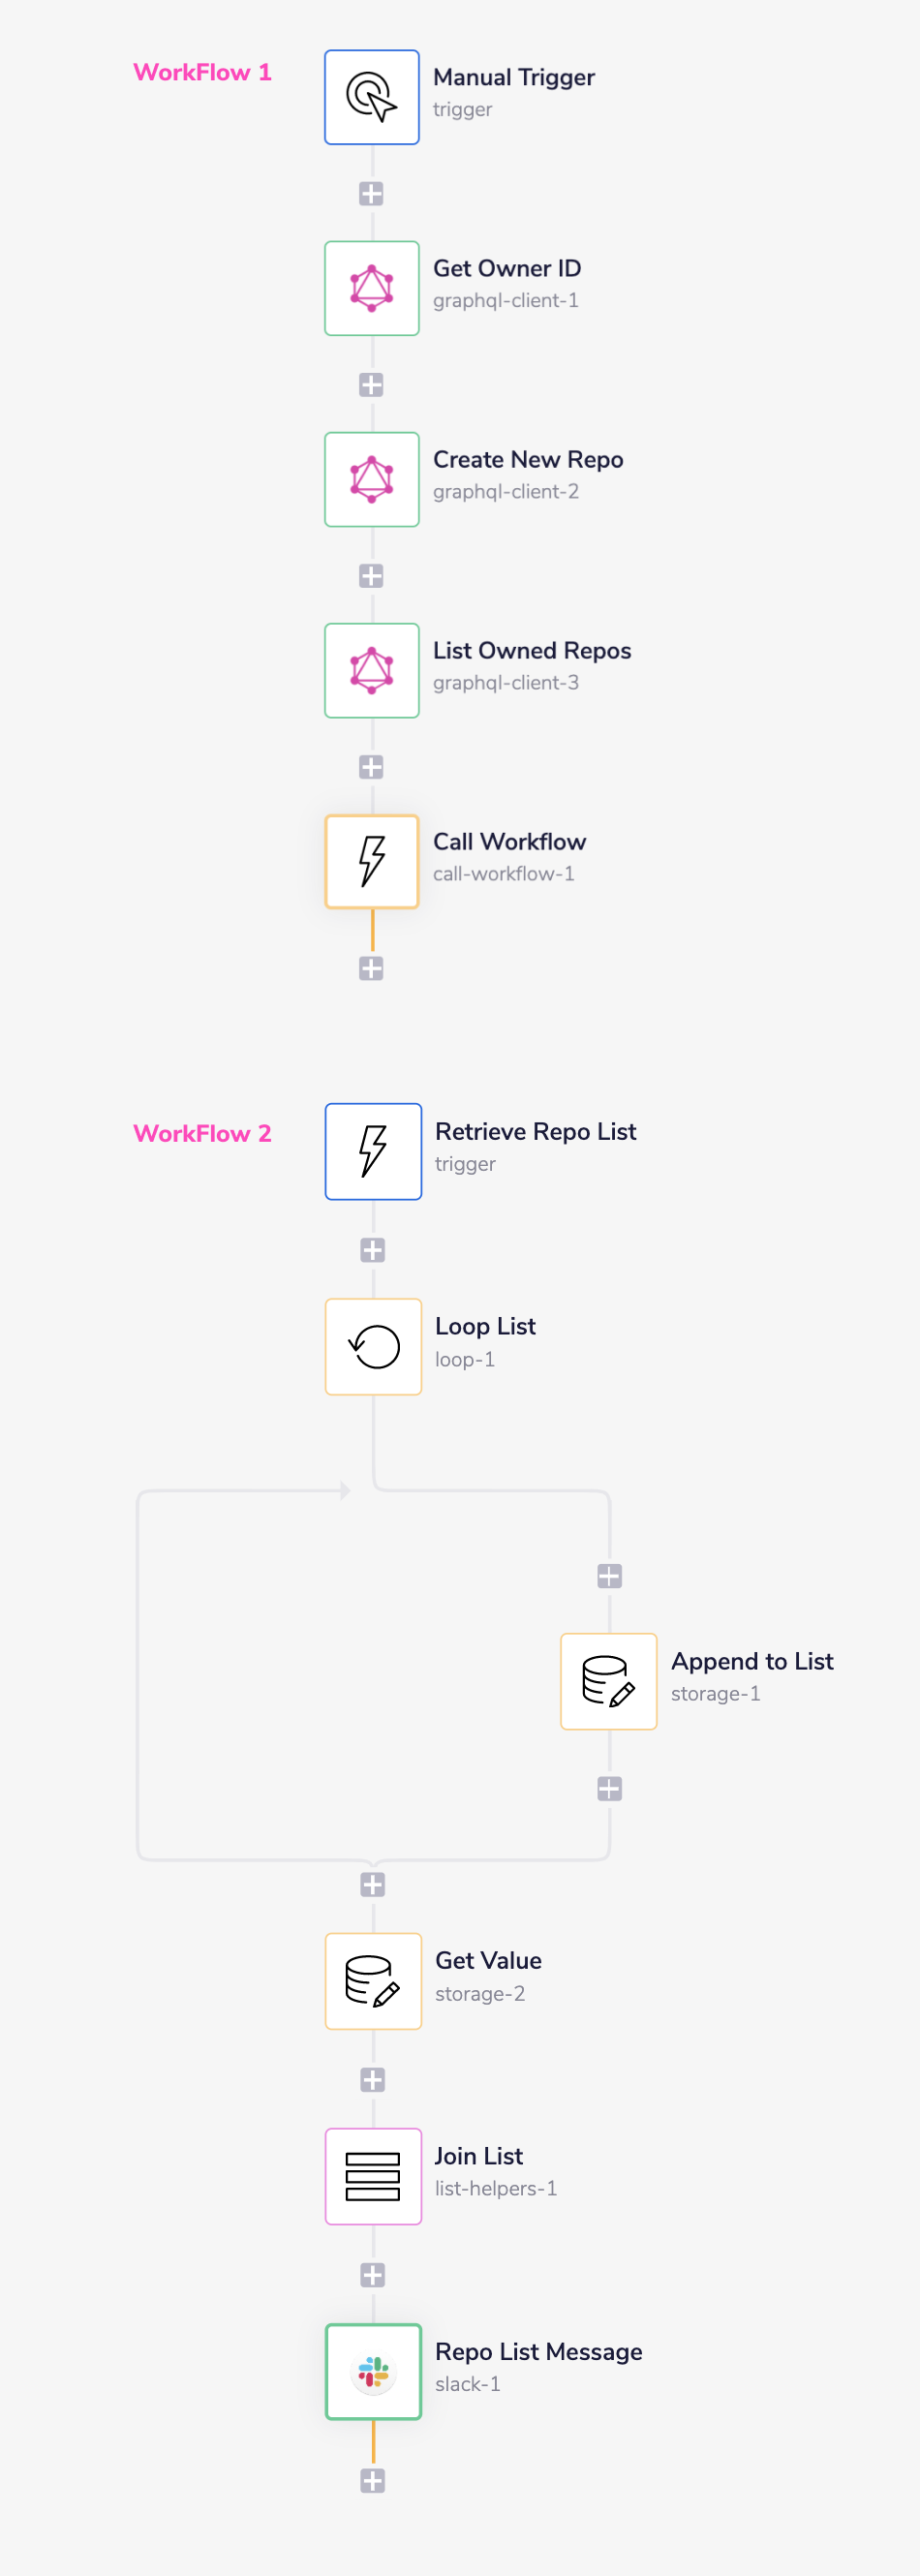Open the Loop List node icon
Screen dimensions: 920x2576
(x=373, y=1346)
